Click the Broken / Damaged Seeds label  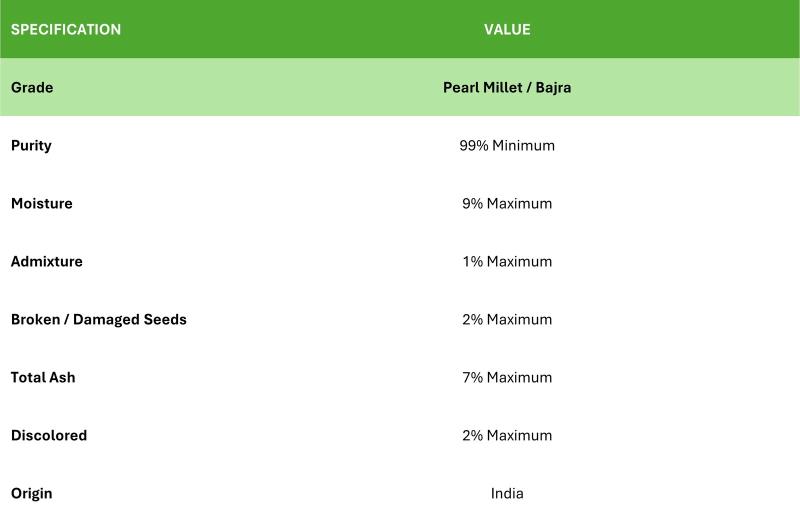[x=99, y=319]
